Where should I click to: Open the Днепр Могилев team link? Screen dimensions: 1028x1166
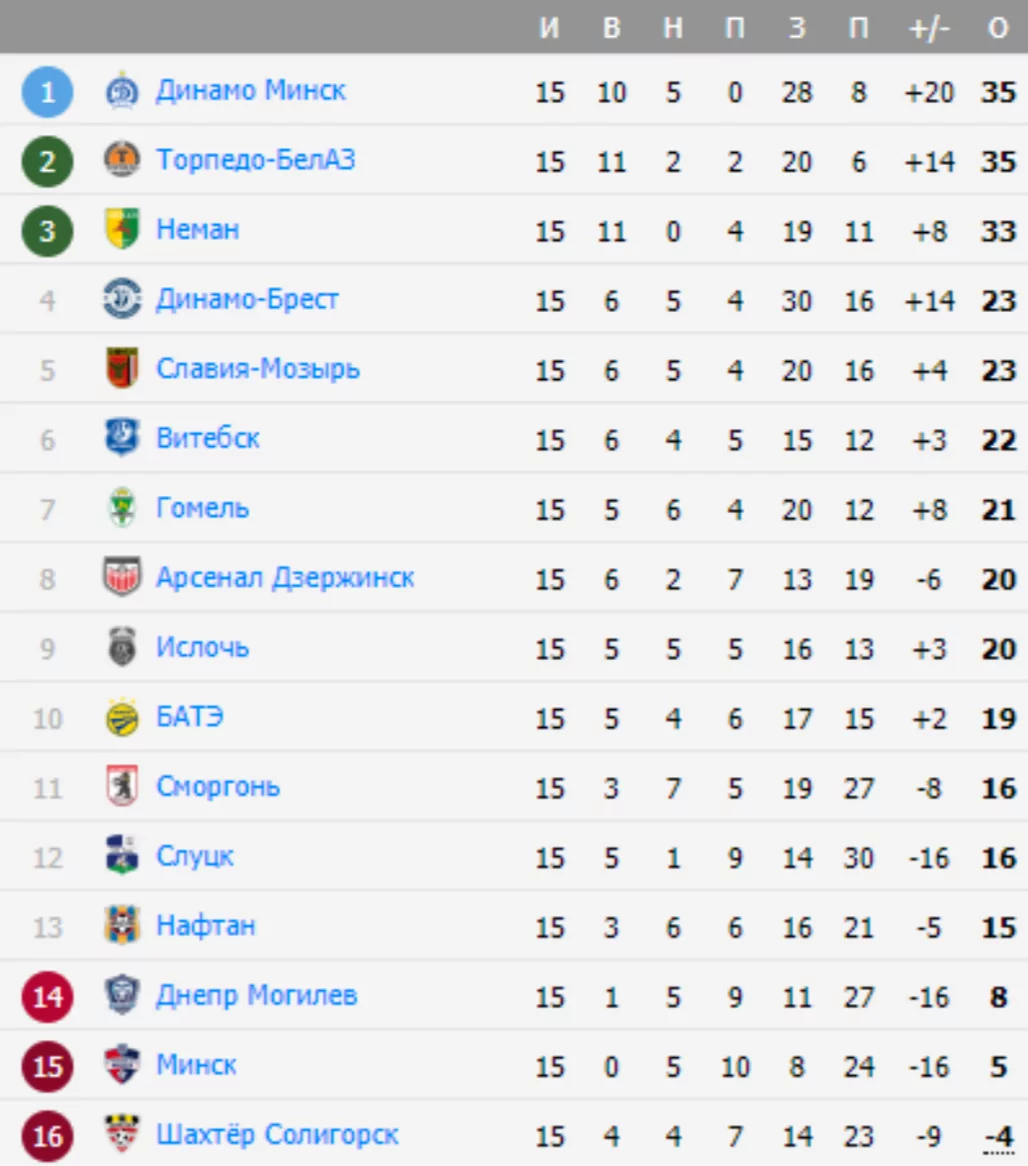[x=256, y=995]
